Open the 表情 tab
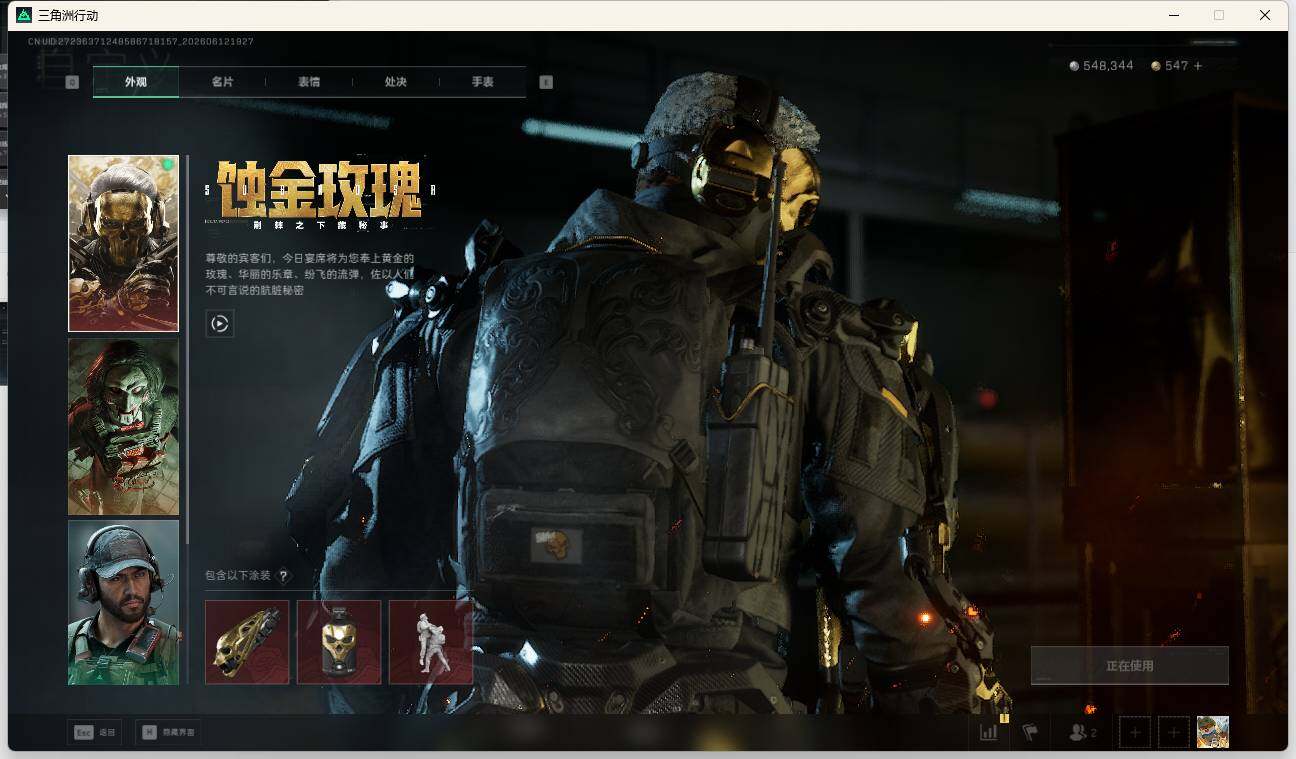Screen dimensions: 1296x759 click(309, 82)
